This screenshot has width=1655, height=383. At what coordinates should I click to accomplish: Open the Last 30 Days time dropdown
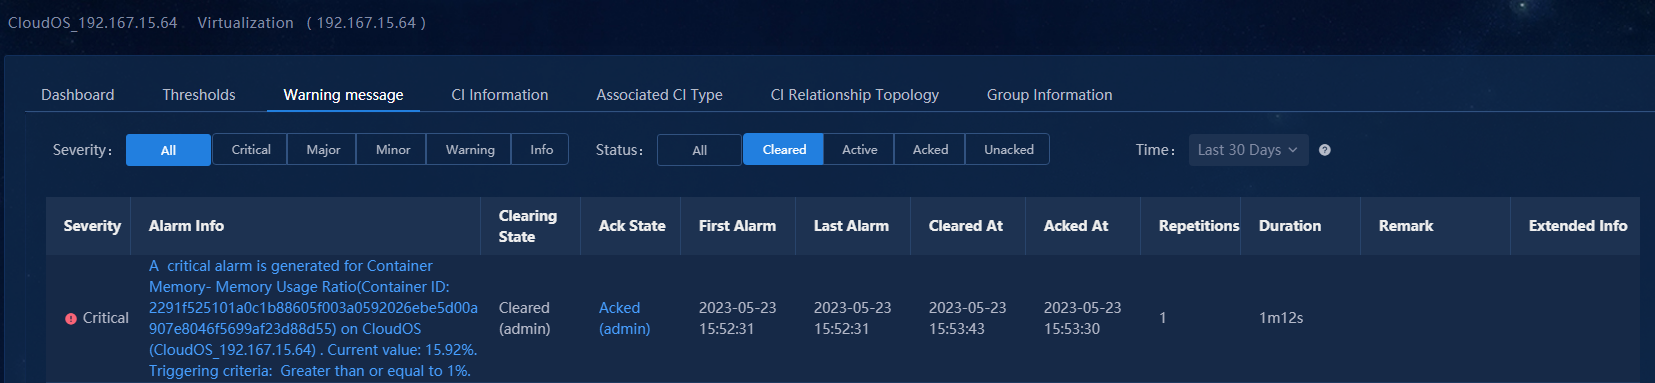pyautogui.click(x=1248, y=150)
